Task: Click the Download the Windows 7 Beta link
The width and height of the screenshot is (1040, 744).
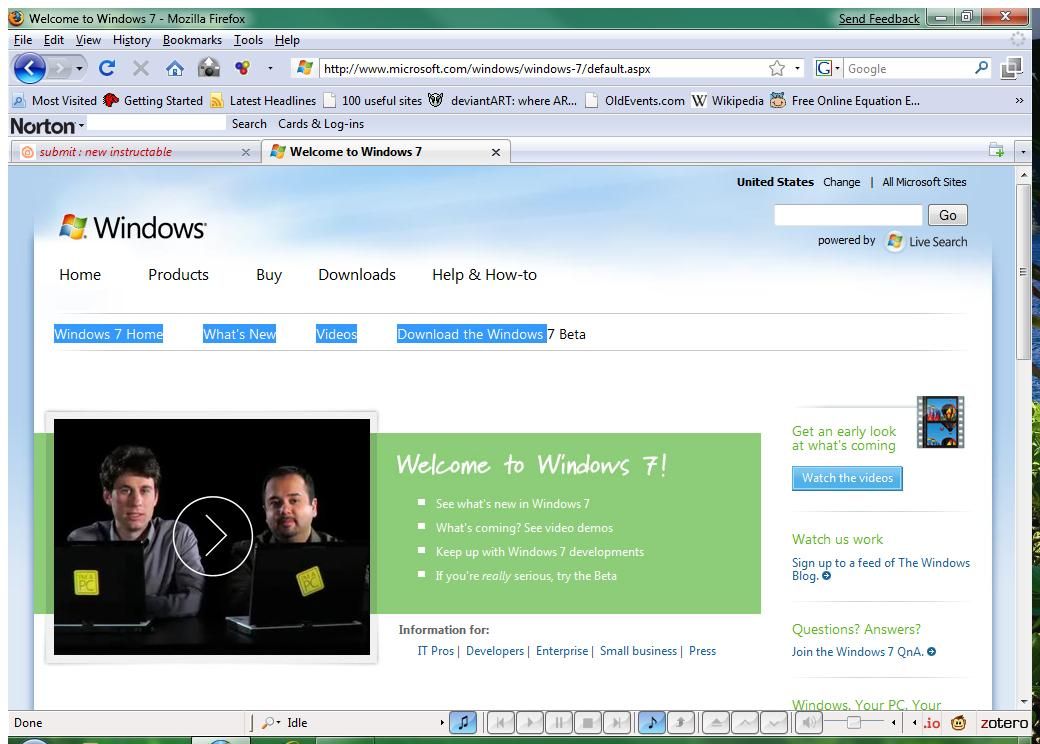Action: 471,334
